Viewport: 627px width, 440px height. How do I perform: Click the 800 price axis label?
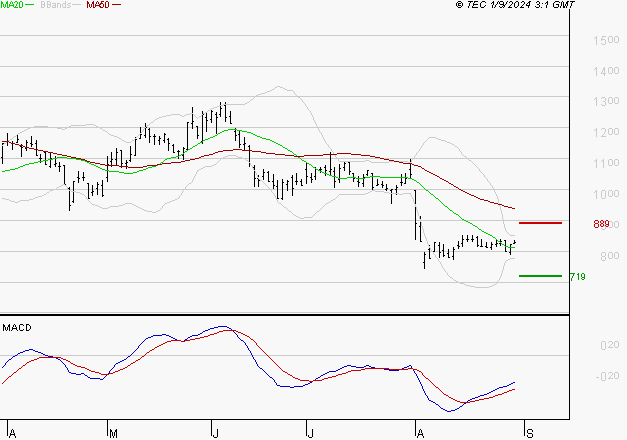tap(610, 256)
